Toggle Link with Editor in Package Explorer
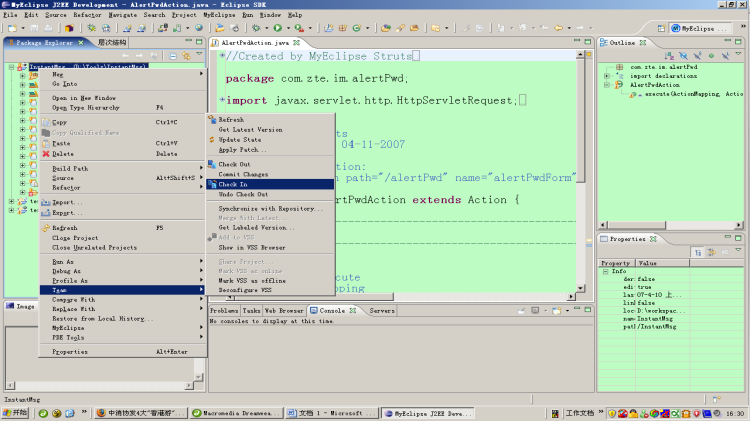Viewport: 750px width, 421px height. pyautogui.click(x=186, y=56)
